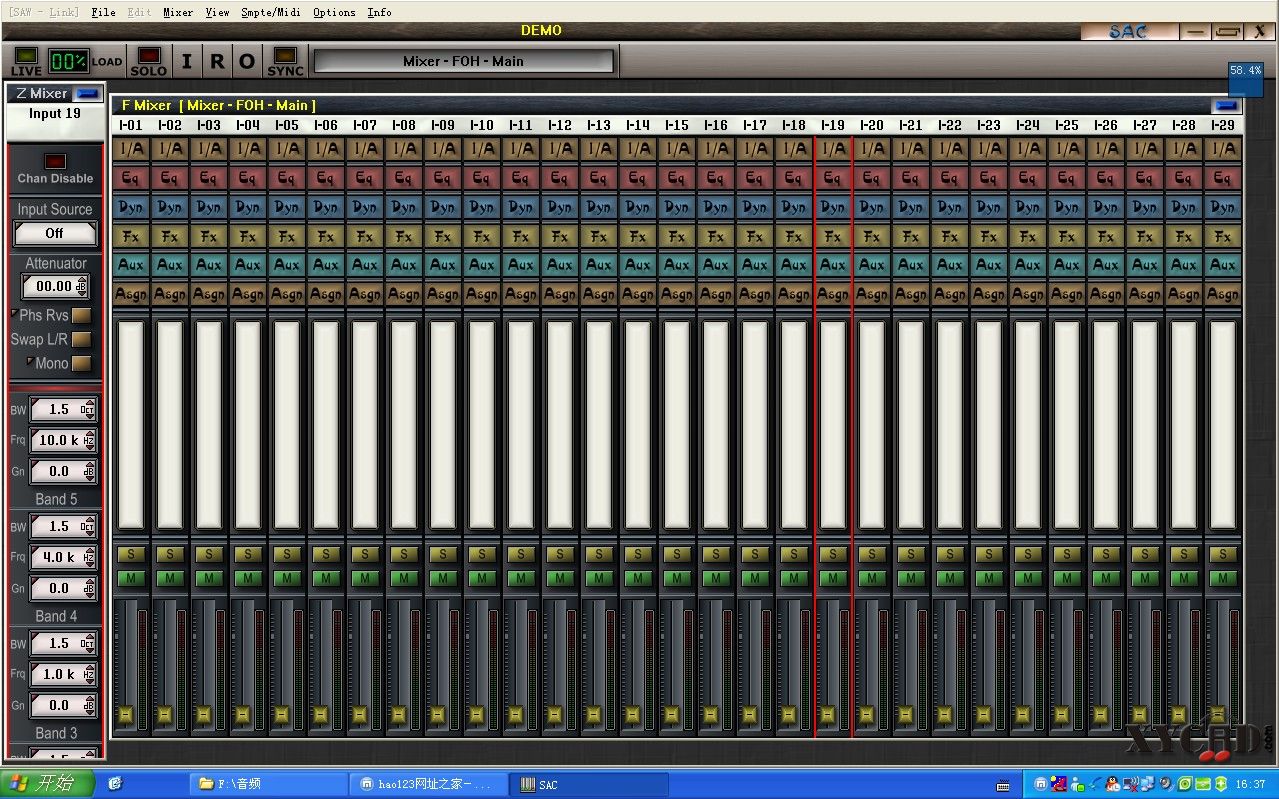Click the Band 4 frequency field showing 4.0 k
This screenshot has width=1279, height=799.
[x=62, y=557]
